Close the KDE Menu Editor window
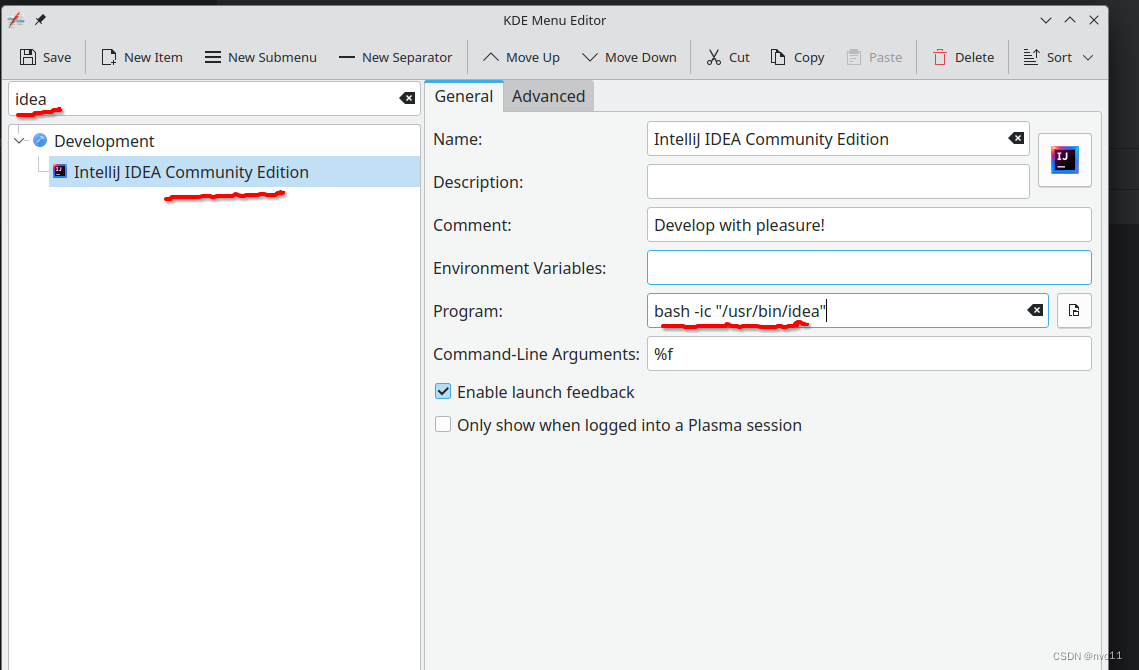 [x=1094, y=20]
